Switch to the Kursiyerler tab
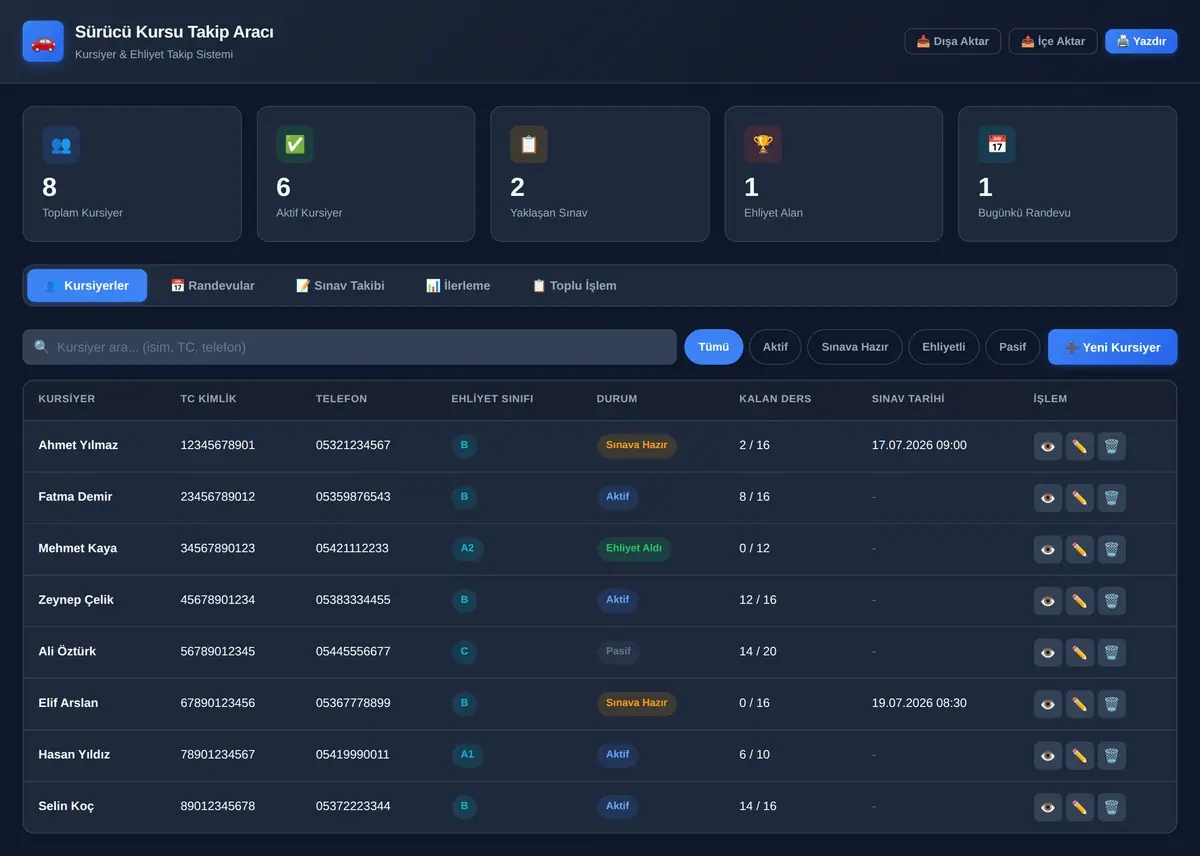 [87, 286]
